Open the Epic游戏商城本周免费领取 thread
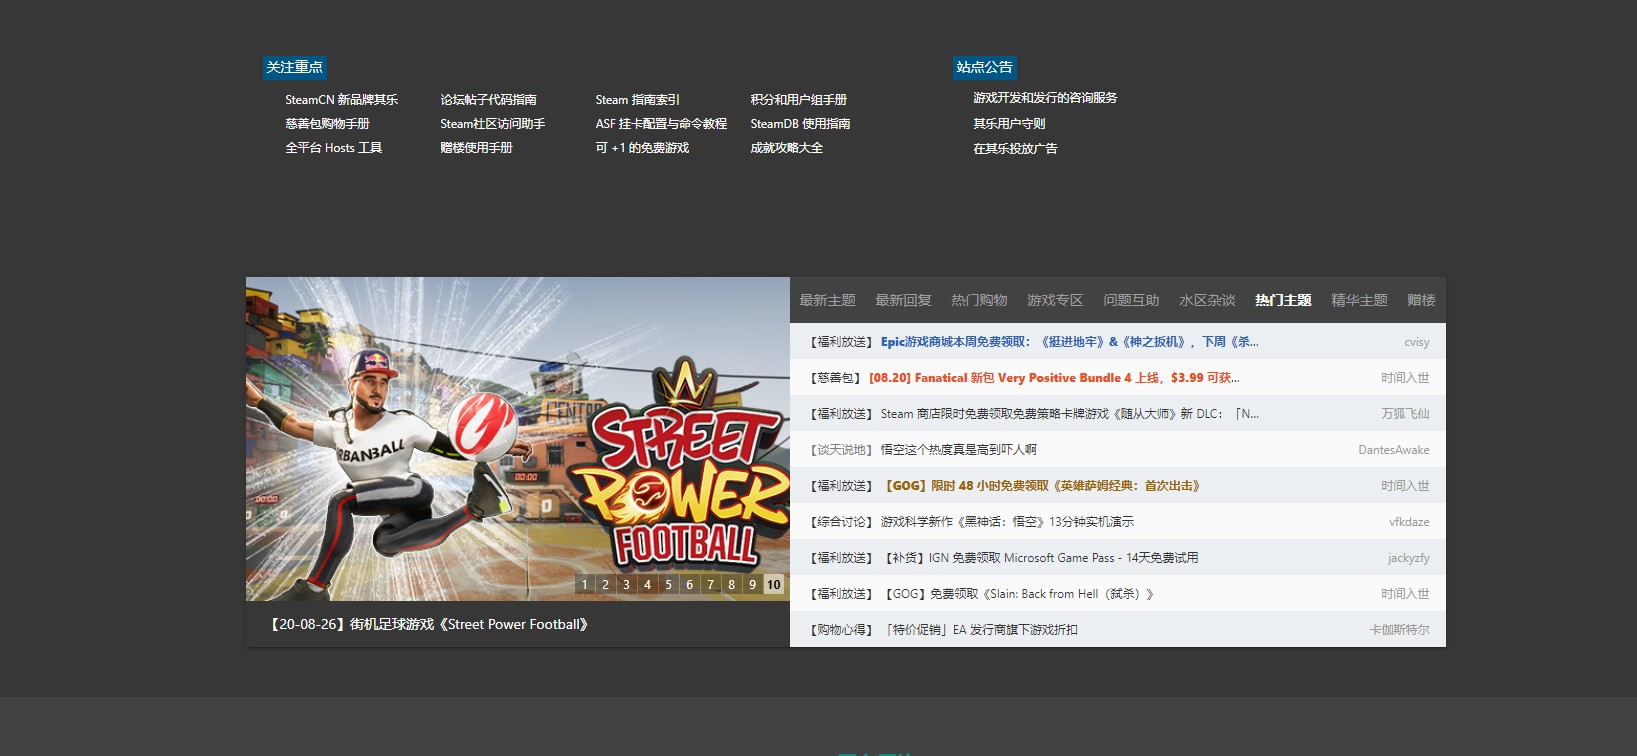The image size is (1637, 756). [1069, 342]
